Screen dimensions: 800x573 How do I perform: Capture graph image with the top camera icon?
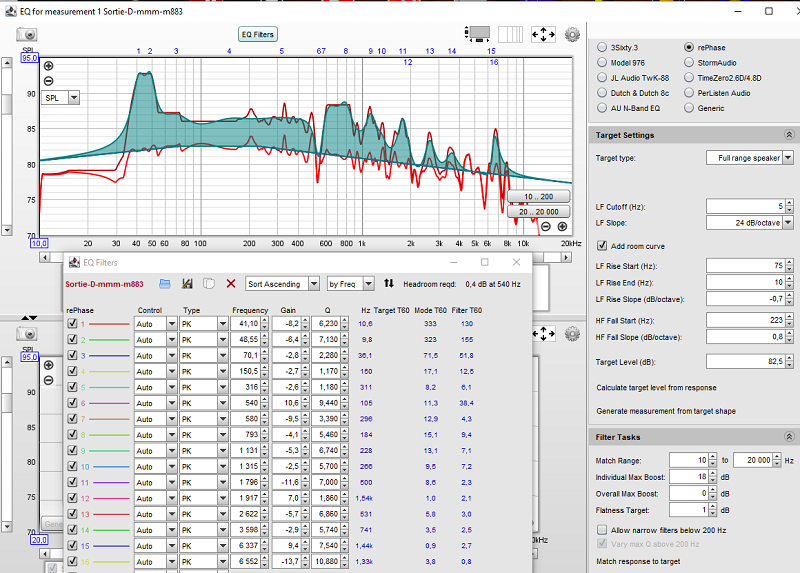tap(27, 35)
